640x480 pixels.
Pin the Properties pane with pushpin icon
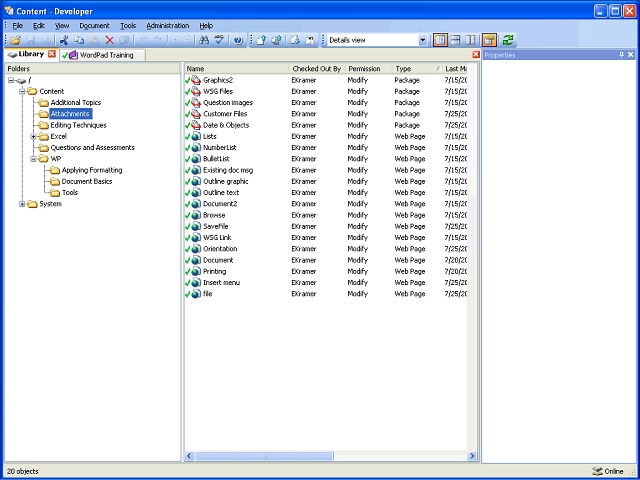622,55
